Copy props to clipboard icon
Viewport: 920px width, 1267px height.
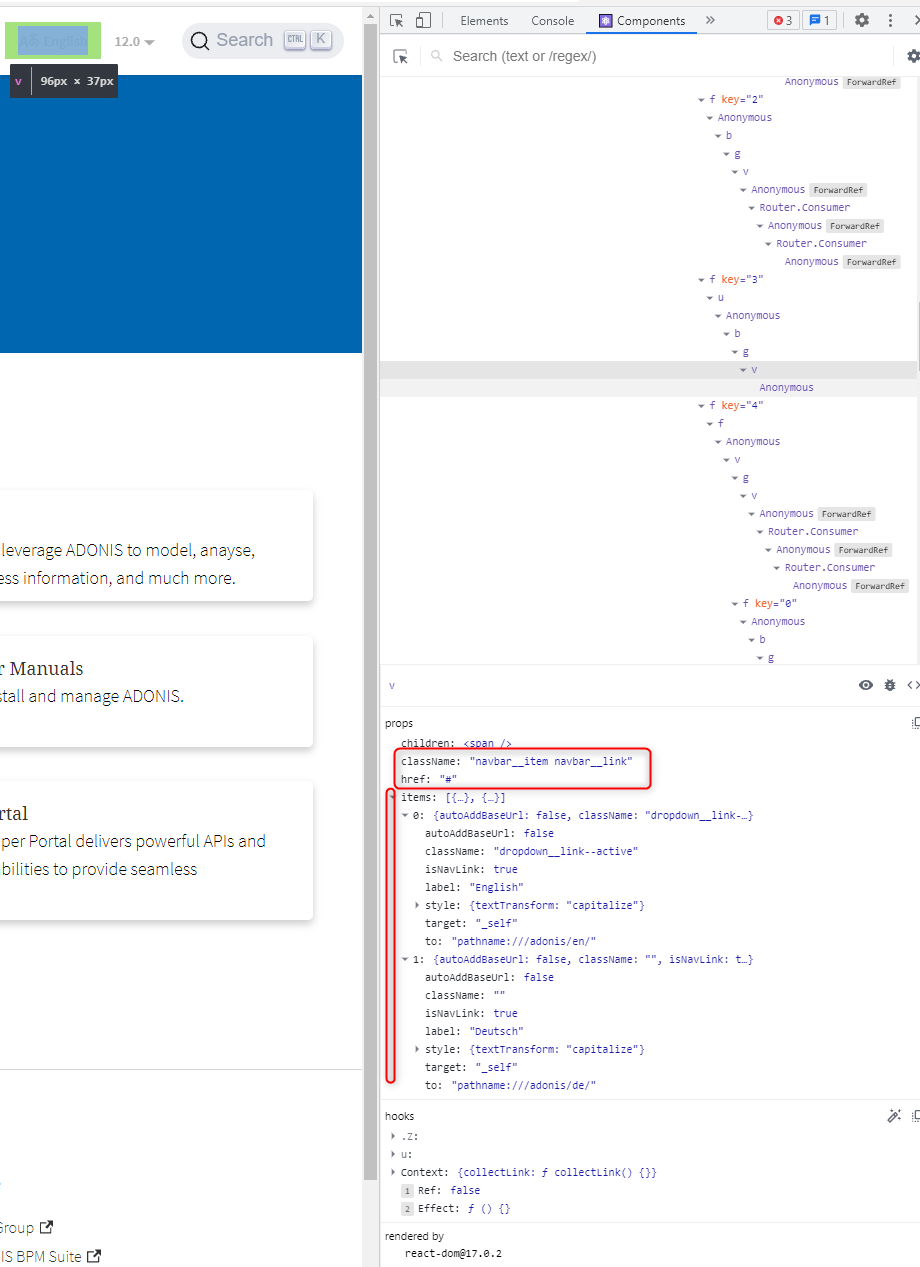tap(915, 723)
